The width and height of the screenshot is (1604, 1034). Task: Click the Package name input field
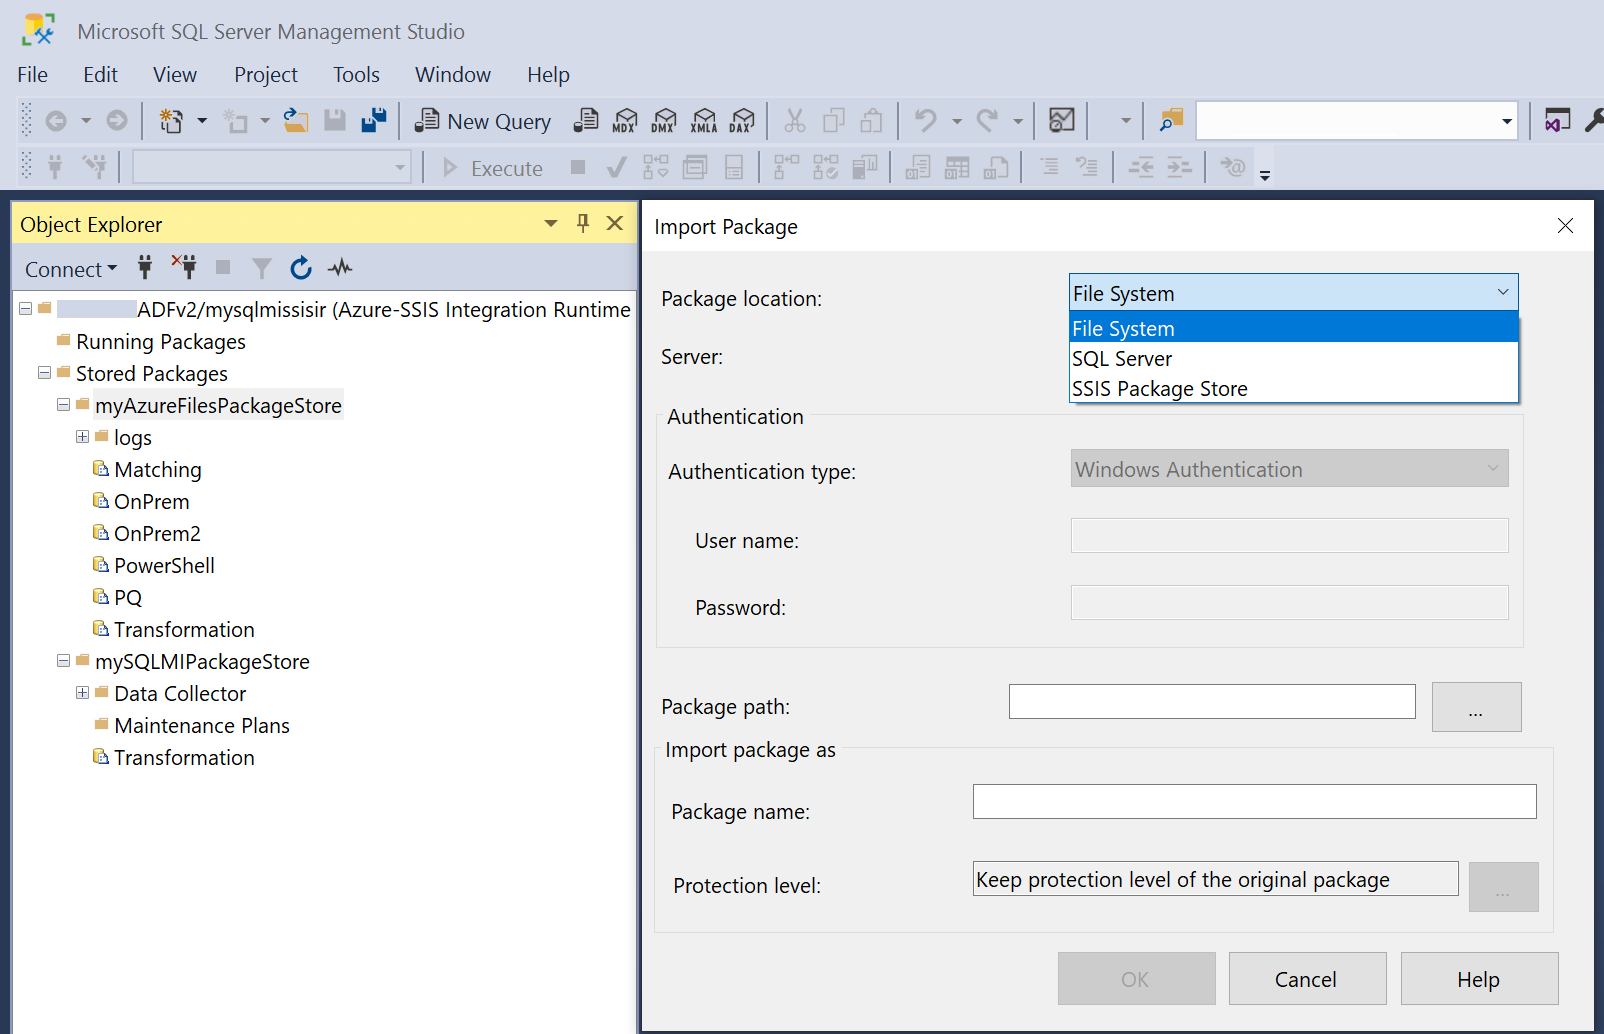click(1254, 802)
